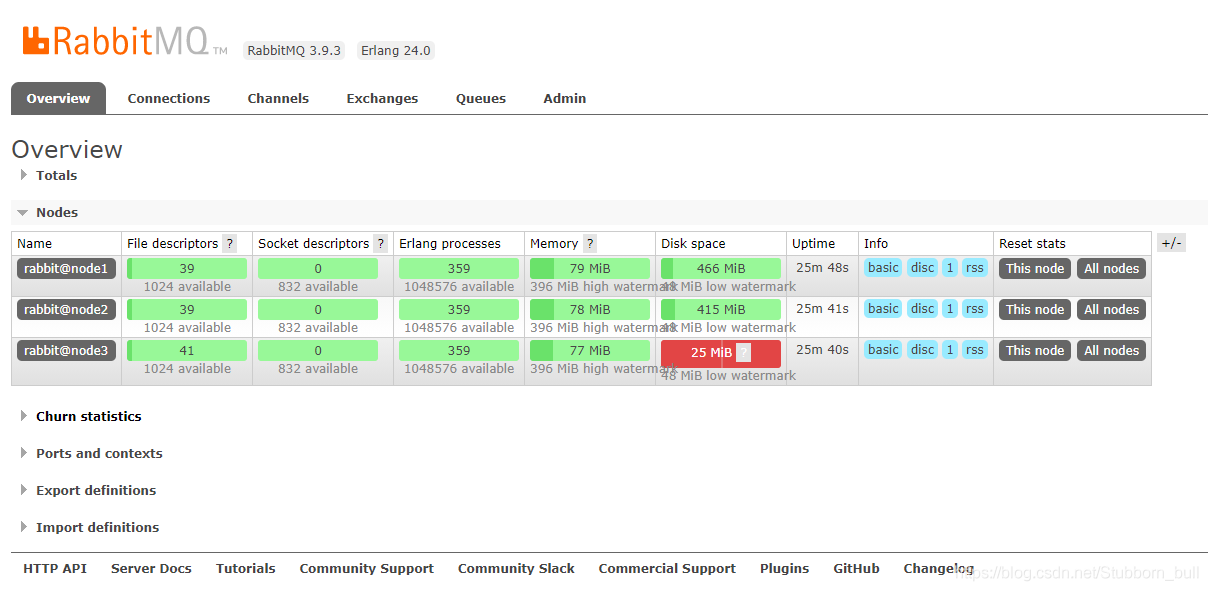Click This node reset for rabbit@node2
Screen dimensions: 1208x591
(x=1035, y=310)
